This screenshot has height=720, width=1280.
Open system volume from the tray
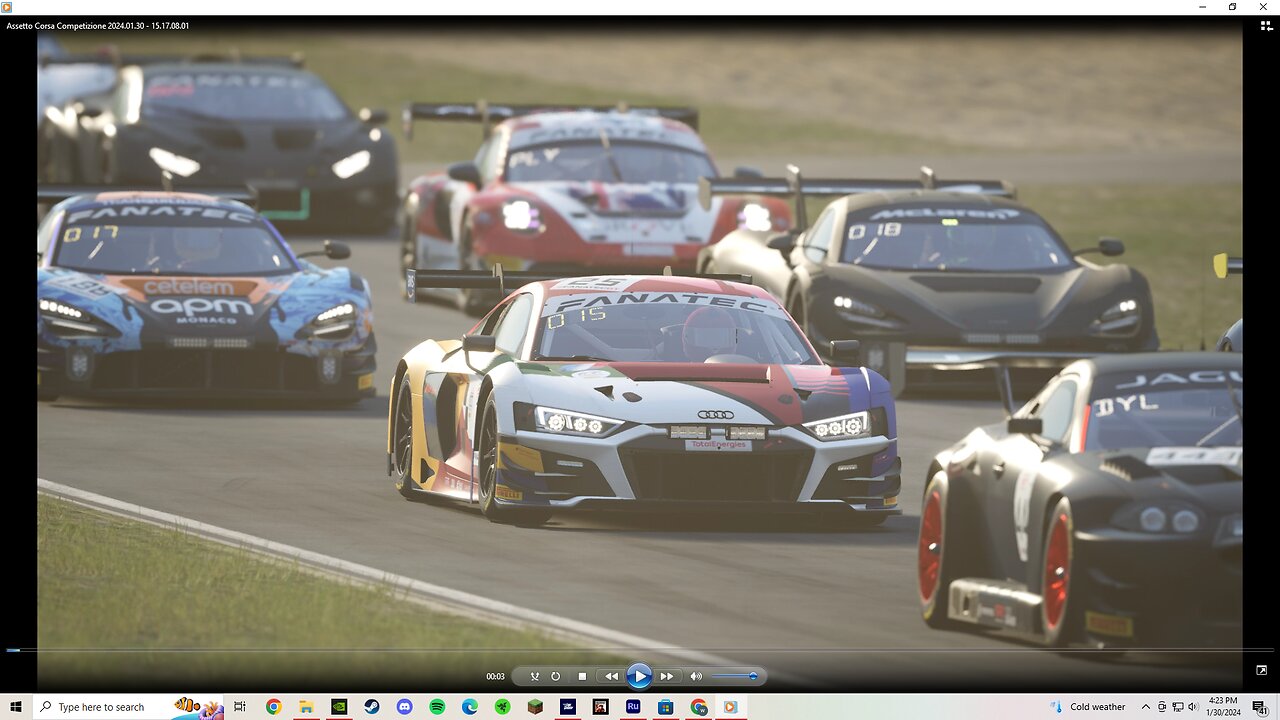pos(1192,707)
